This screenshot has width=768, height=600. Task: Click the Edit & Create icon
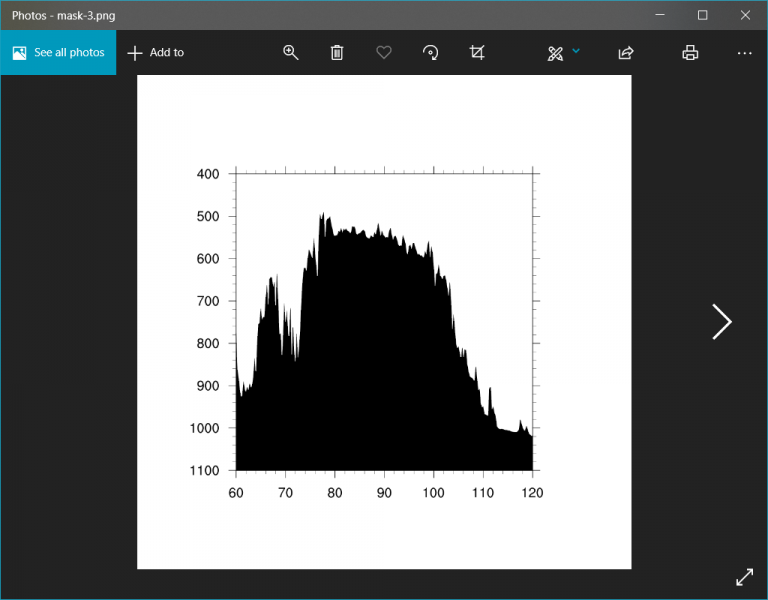click(x=555, y=53)
